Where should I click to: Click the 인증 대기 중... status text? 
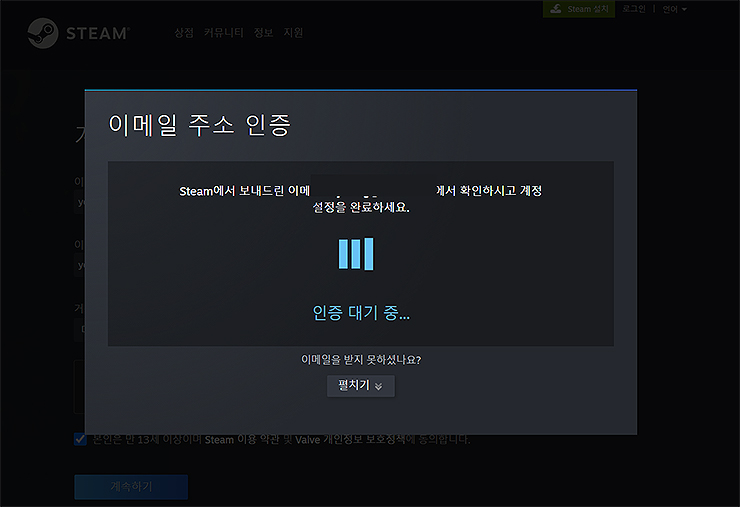(361, 313)
